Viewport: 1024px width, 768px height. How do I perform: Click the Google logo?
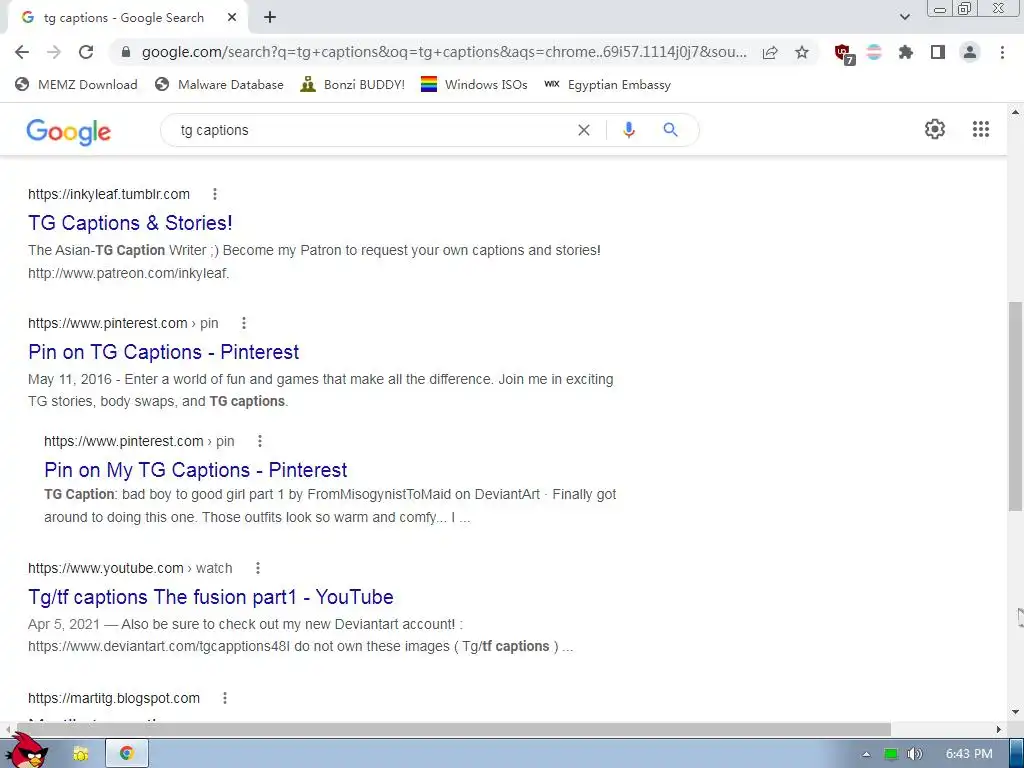[x=69, y=131]
